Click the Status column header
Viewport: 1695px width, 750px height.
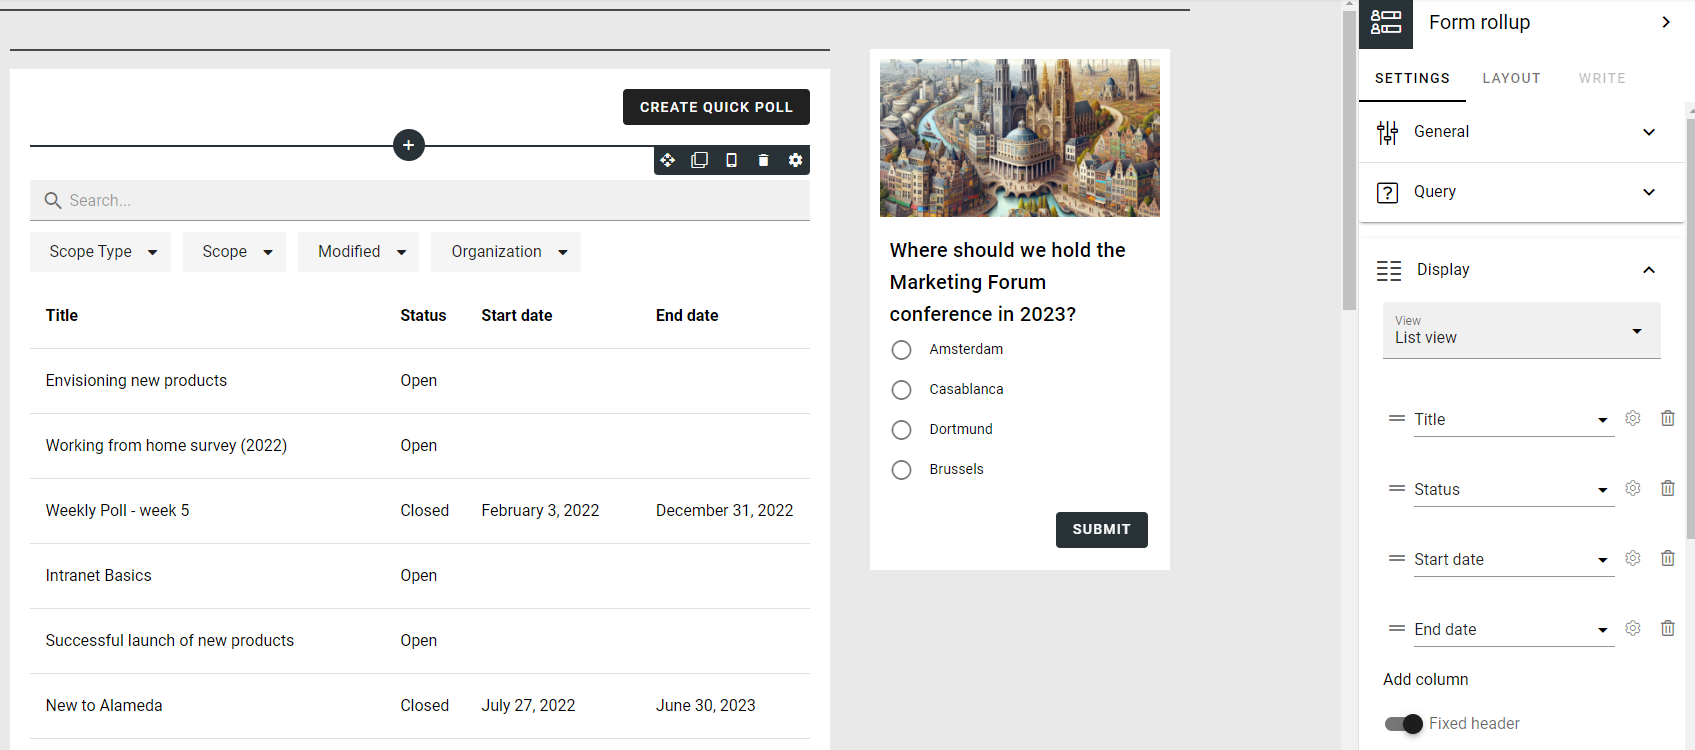423,316
